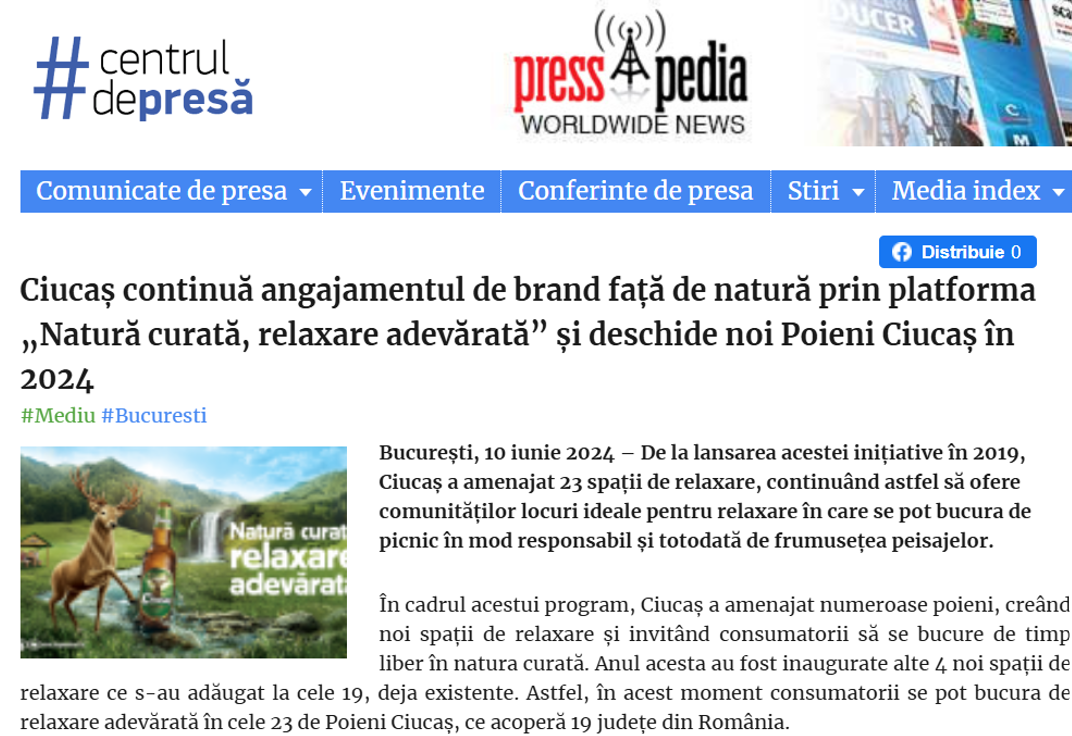Go to Conferinte de presa section
The image size is (1072, 736).
pos(635,191)
